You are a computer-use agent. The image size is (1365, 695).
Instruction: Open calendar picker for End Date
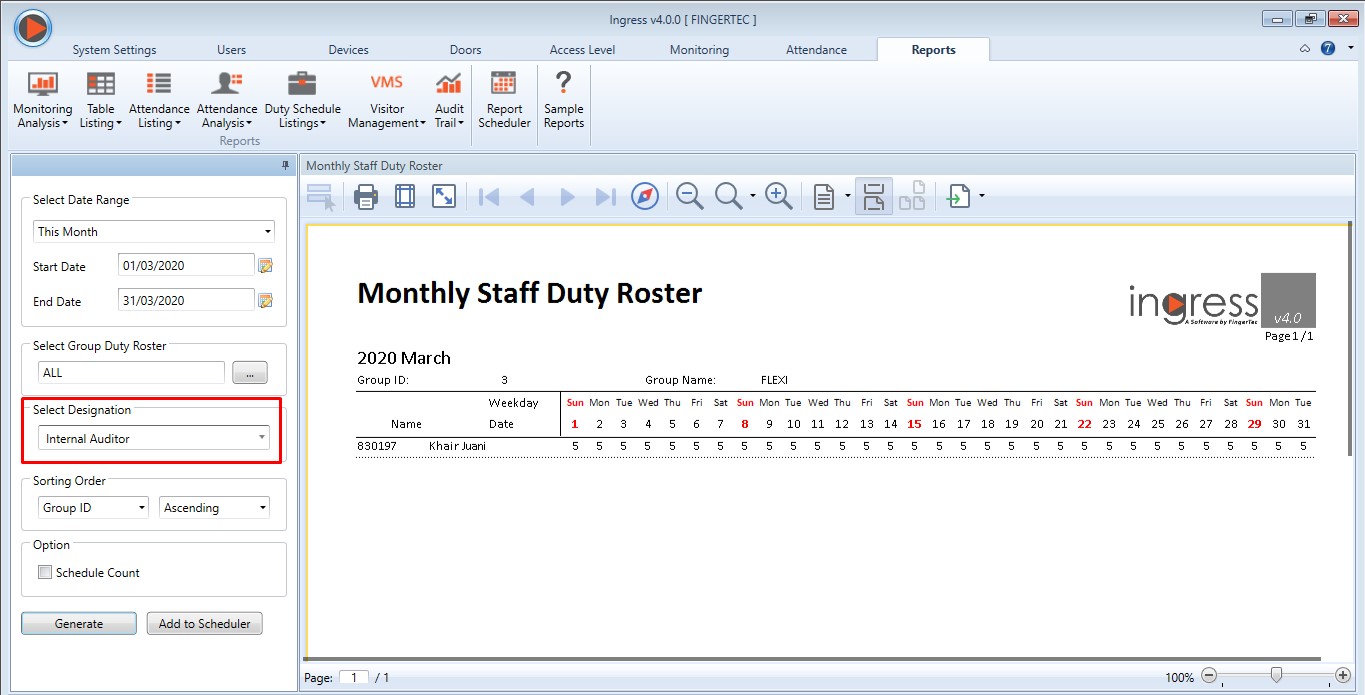(266, 300)
